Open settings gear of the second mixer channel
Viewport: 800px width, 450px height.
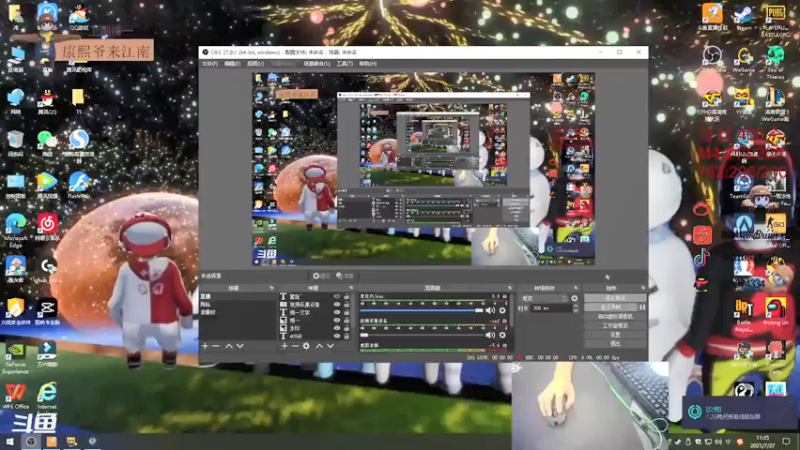(x=503, y=335)
